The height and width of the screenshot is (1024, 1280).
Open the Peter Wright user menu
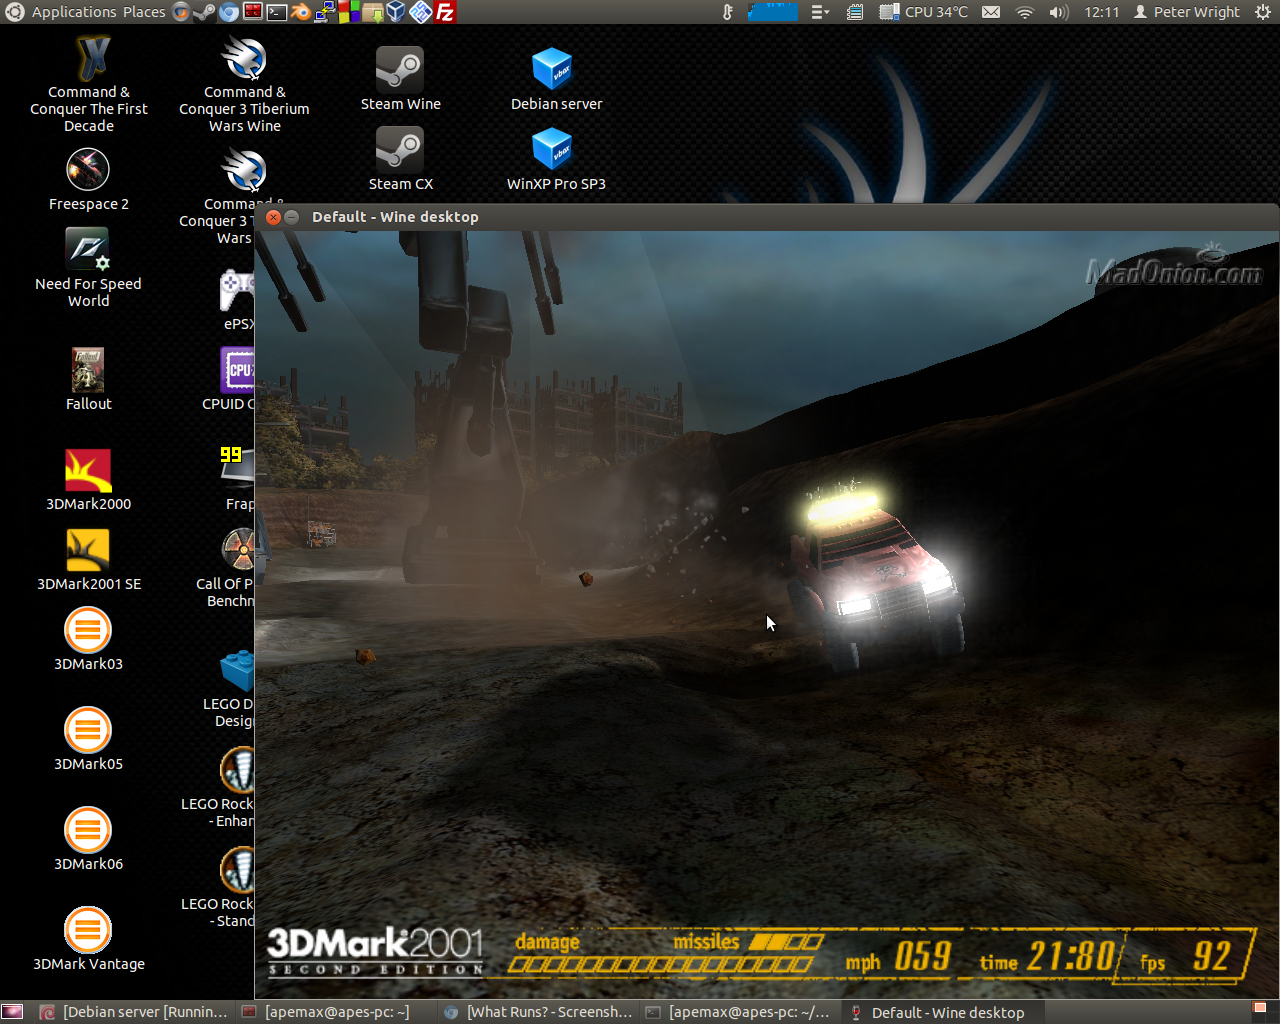[x=1187, y=12]
